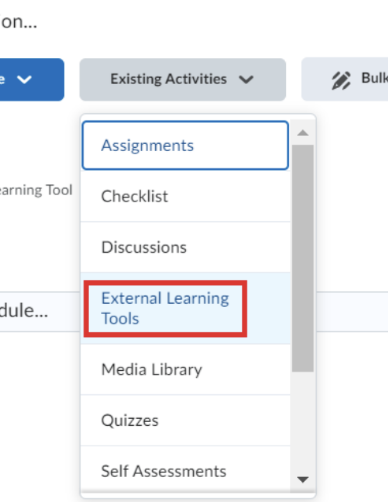The height and width of the screenshot is (502, 388).
Task: Choose Checklist in the dropdown list
Action: [185, 196]
